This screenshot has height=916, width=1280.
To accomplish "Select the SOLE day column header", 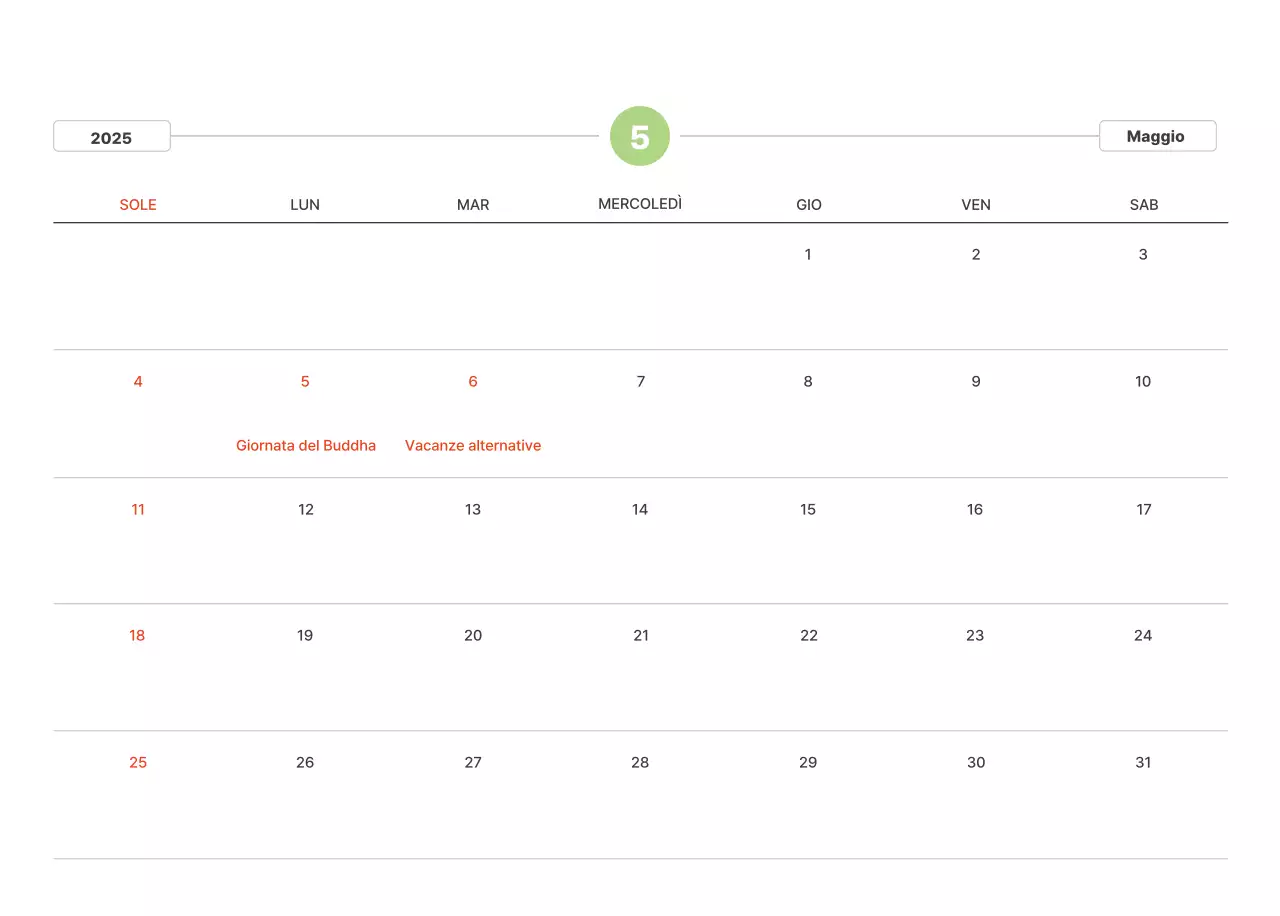I will tap(138, 204).
